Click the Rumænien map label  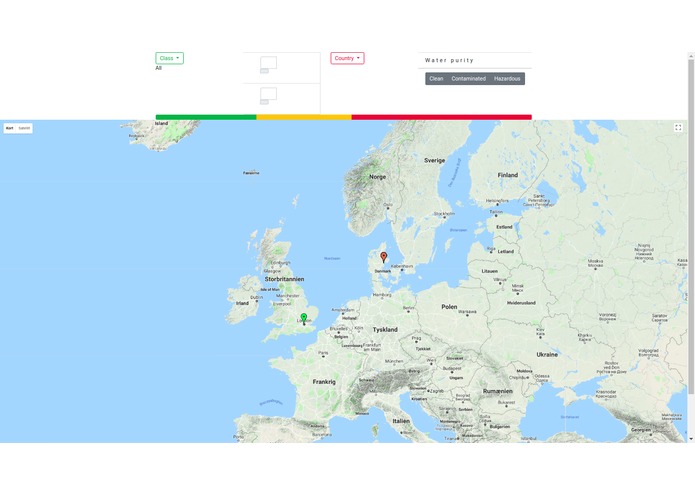498,391
